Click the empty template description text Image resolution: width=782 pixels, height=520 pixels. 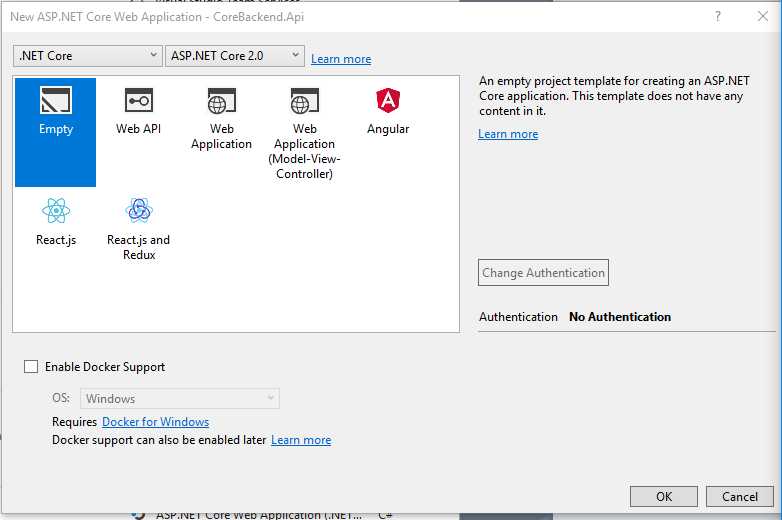[x=614, y=96]
